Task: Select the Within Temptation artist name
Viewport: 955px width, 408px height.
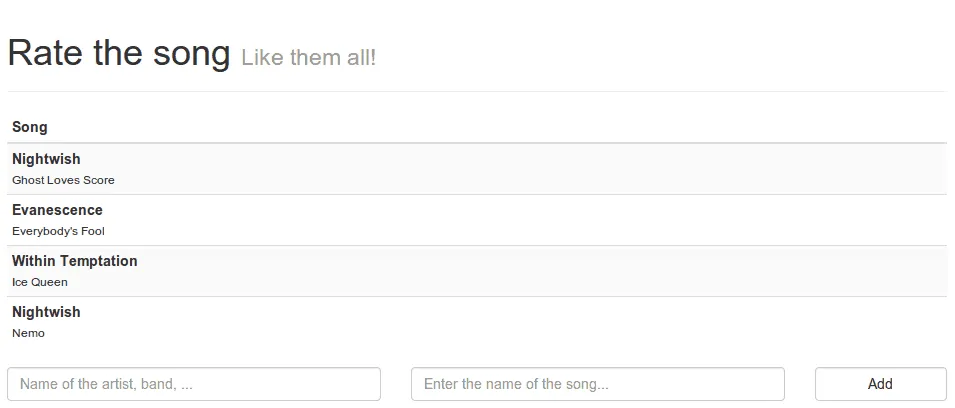Action: [x=75, y=261]
